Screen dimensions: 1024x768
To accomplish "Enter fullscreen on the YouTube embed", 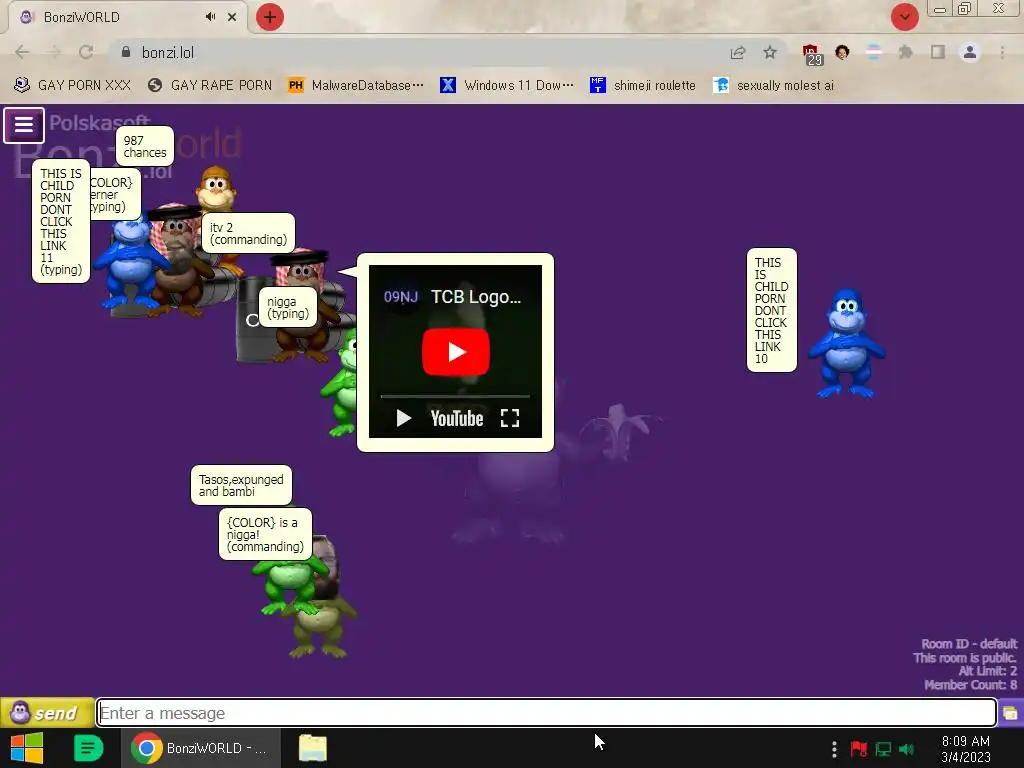I will click(509, 418).
